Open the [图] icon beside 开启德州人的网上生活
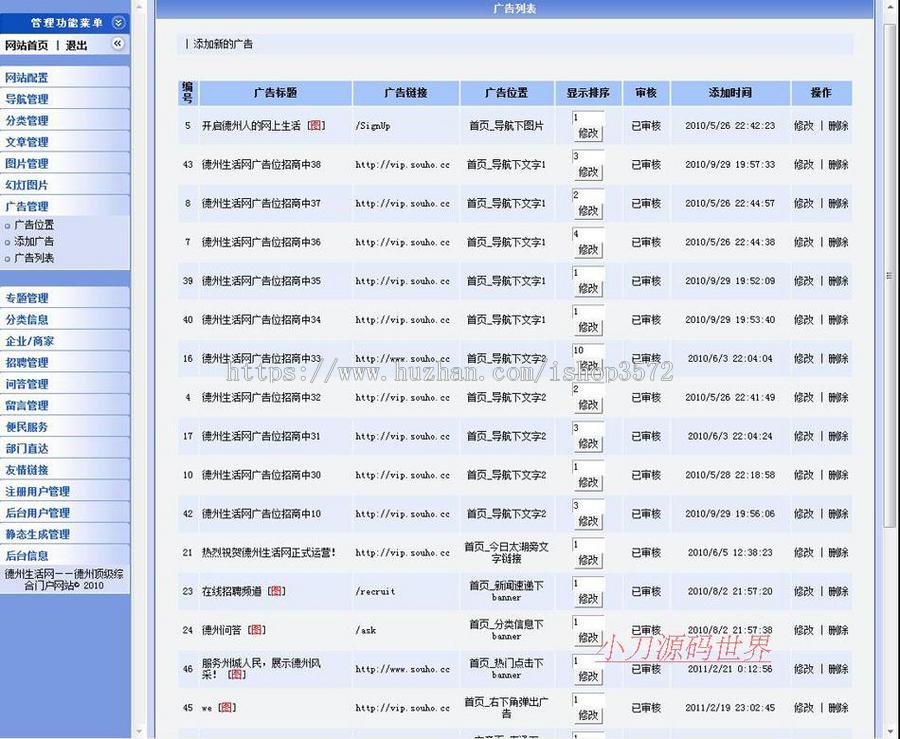Image resolution: width=900 pixels, height=739 pixels. point(317,123)
